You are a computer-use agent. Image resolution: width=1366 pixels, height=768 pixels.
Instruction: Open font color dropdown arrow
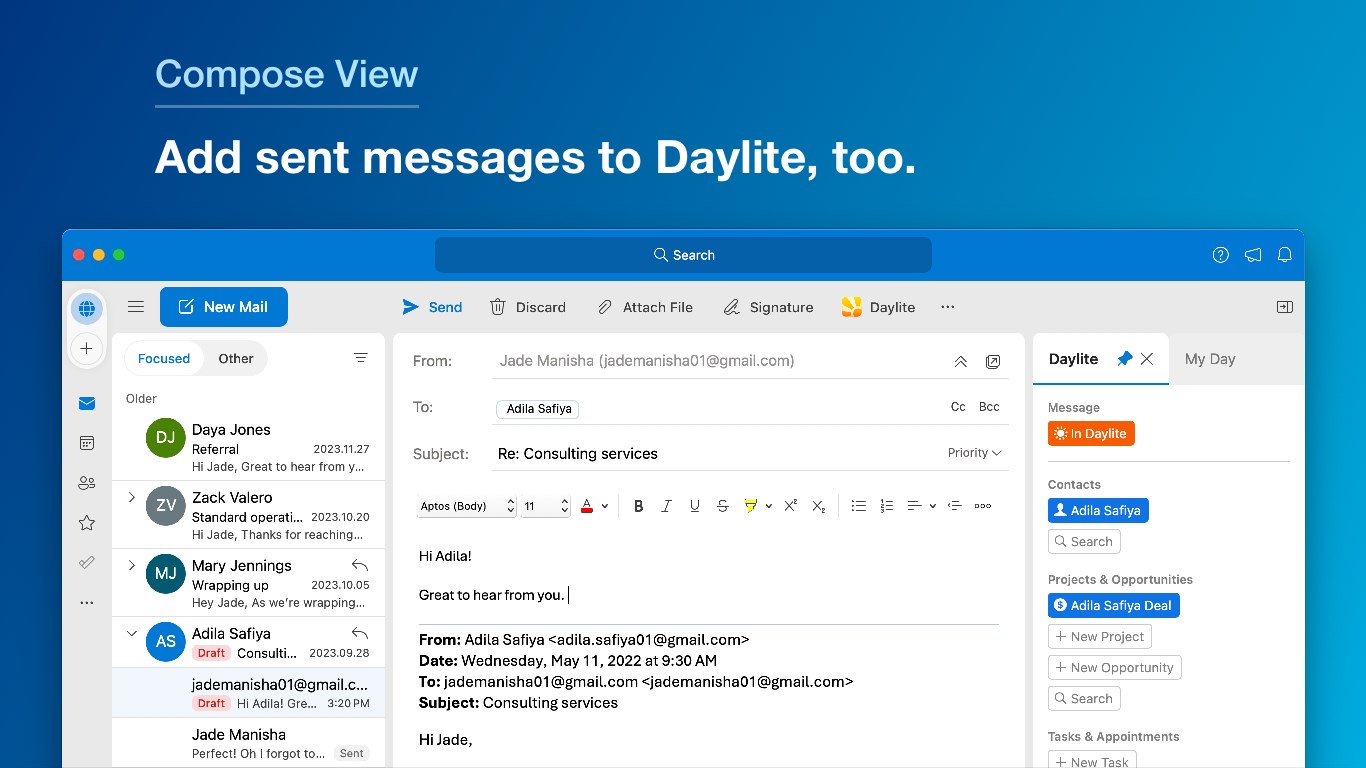tap(605, 506)
